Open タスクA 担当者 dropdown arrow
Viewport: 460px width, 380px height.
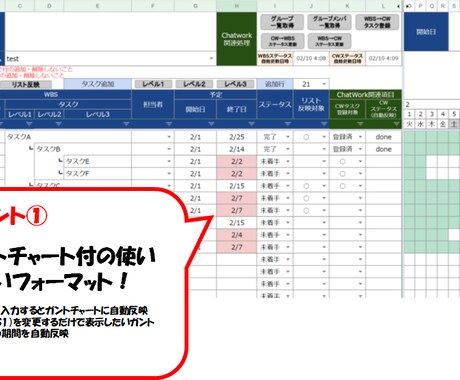169,137
